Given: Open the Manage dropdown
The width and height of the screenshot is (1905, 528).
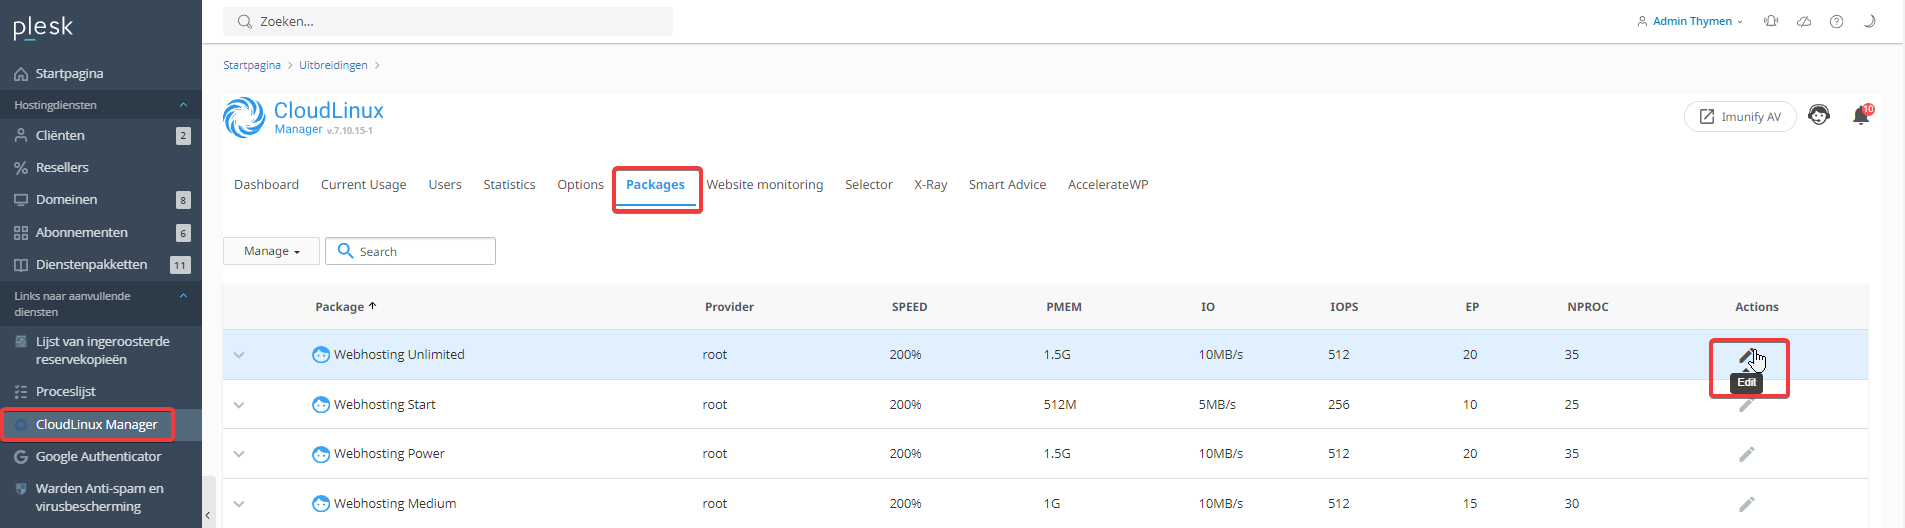Looking at the screenshot, I should pos(271,251).
